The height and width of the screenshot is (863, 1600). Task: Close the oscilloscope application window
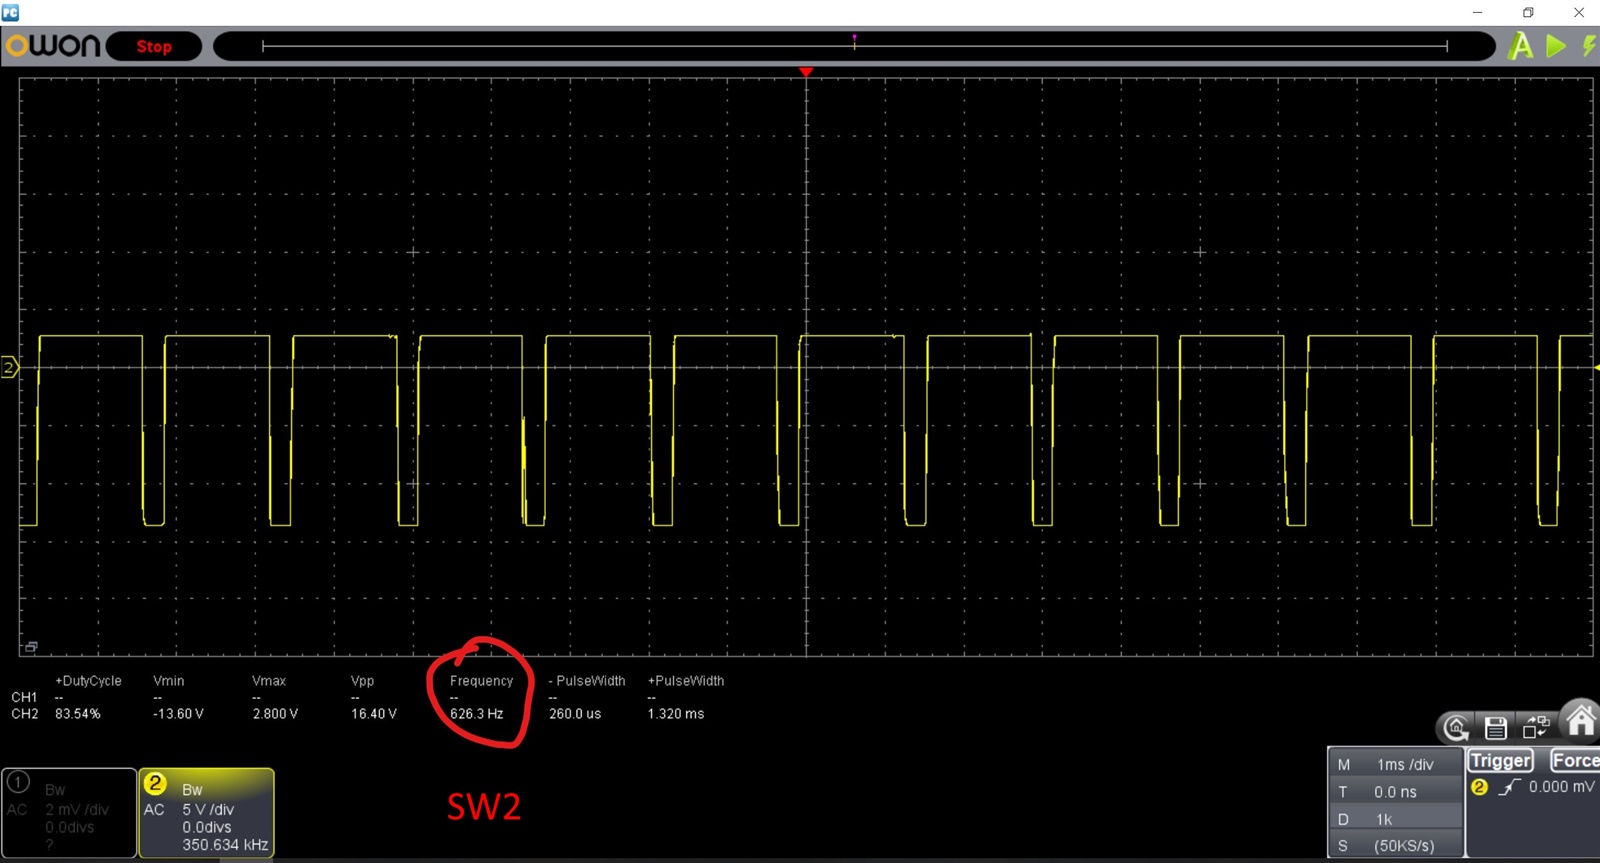pyautogui.click(x=1579, y=12)
